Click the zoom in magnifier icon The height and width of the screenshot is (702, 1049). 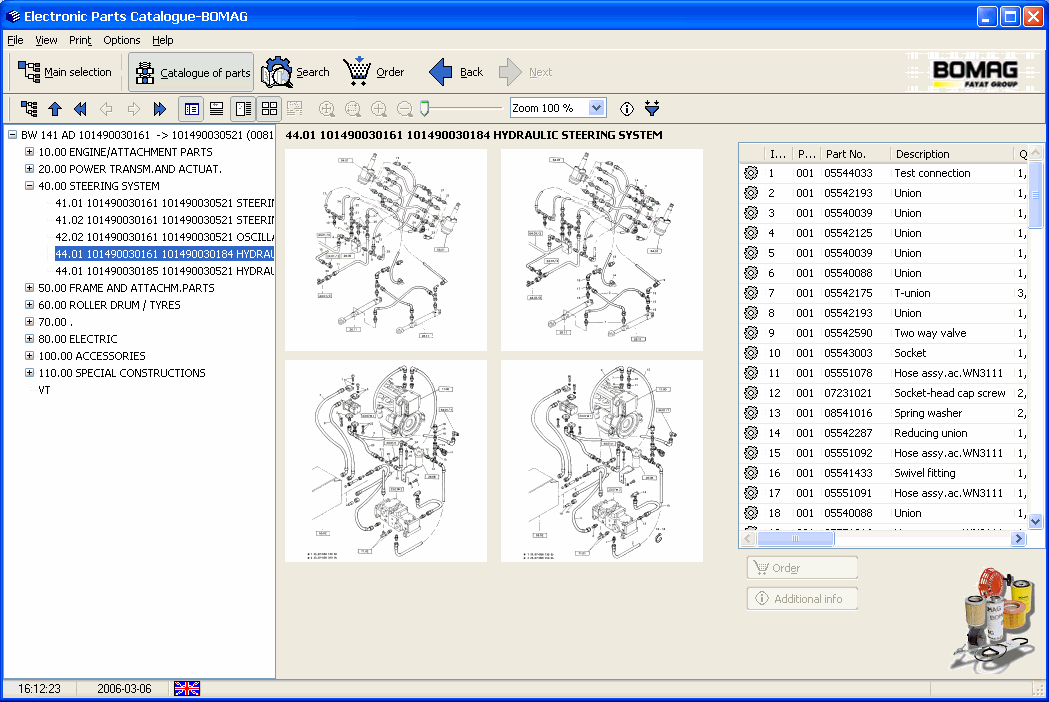point(379,108)
